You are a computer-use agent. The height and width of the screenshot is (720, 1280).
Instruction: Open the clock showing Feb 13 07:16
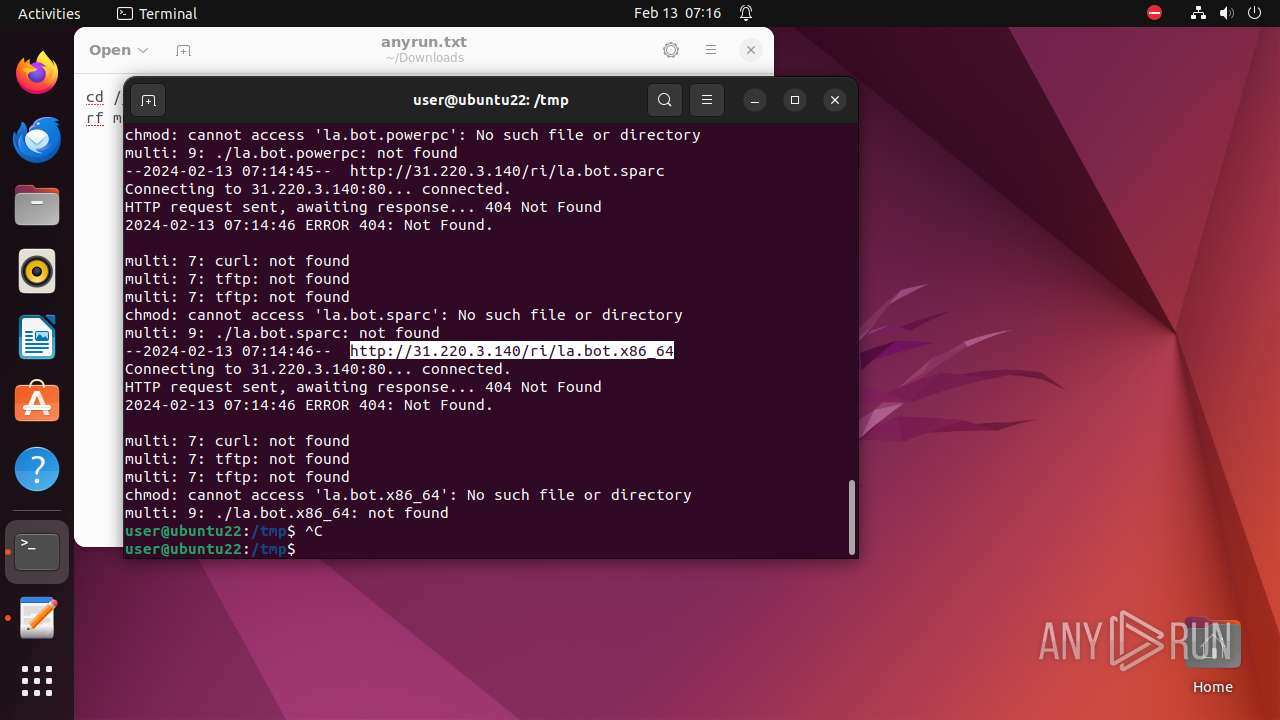677,13
